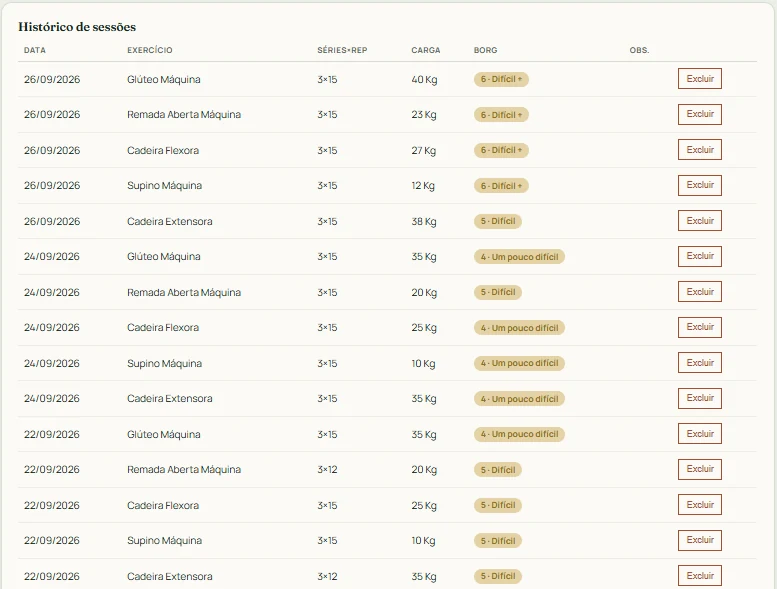This screenshot has height=589, width=777.
Task: Click Remada Aberta Máquina name dated 24/09/2026
Action: pos(184,292)
